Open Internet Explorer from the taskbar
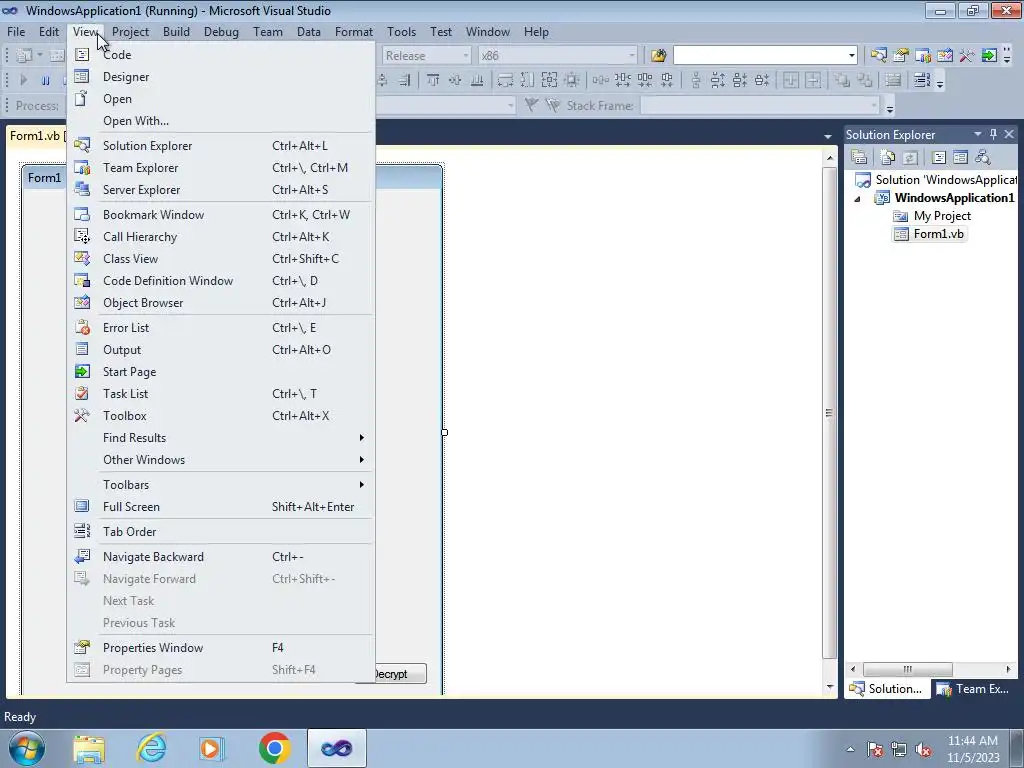This screenshot has width=1024, height=768. click(x=151, y=748)
